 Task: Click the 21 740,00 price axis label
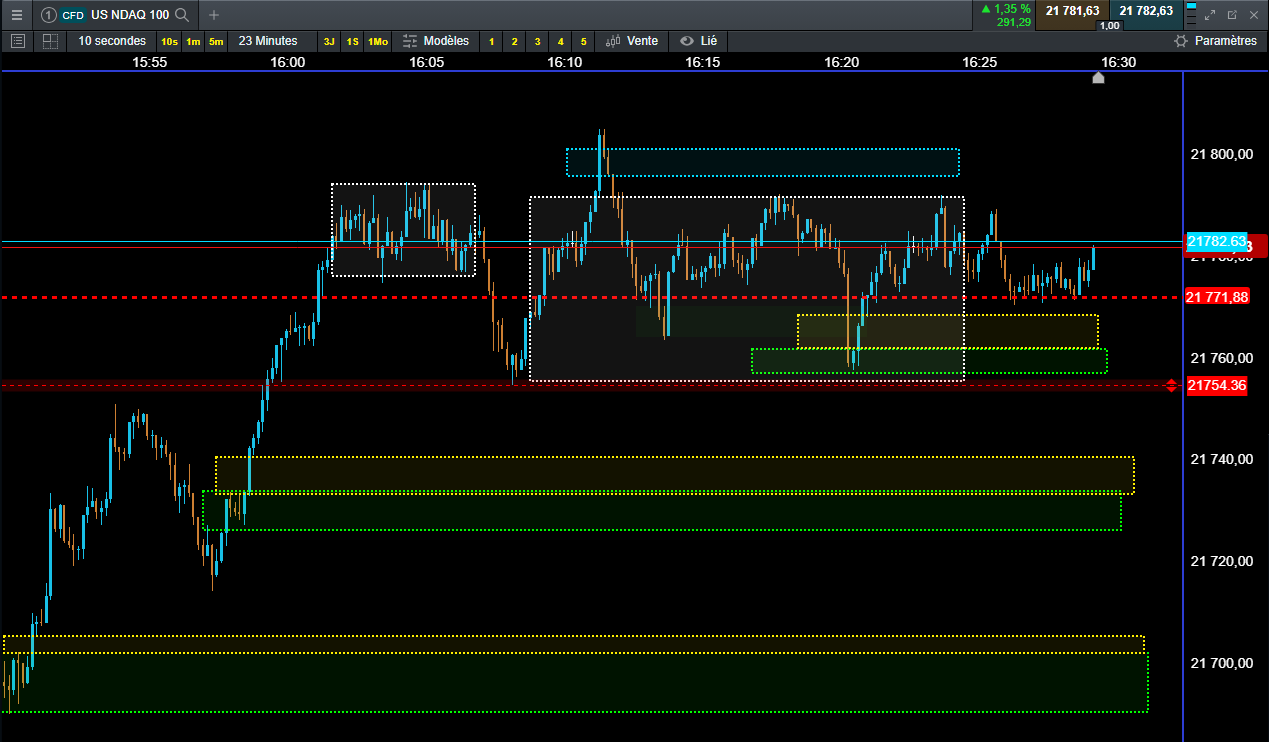click(1222, 460)
